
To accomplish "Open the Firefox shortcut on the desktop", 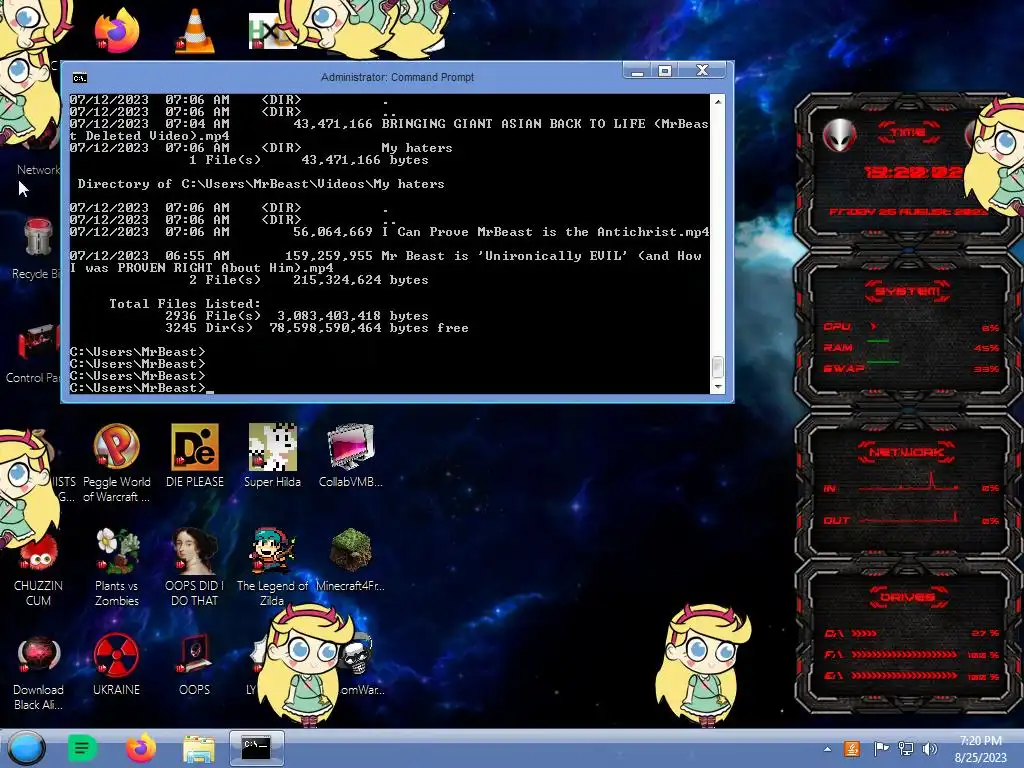I will 116,31.
